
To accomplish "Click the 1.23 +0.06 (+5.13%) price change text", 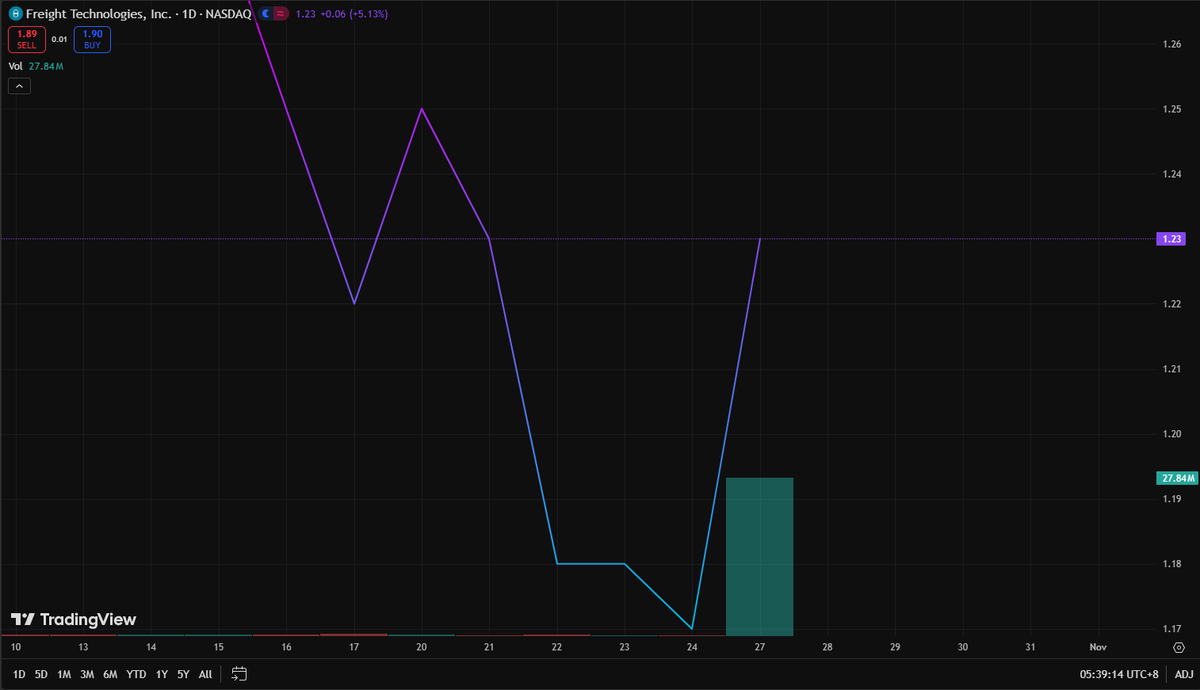I will click(x=342, y=14).
